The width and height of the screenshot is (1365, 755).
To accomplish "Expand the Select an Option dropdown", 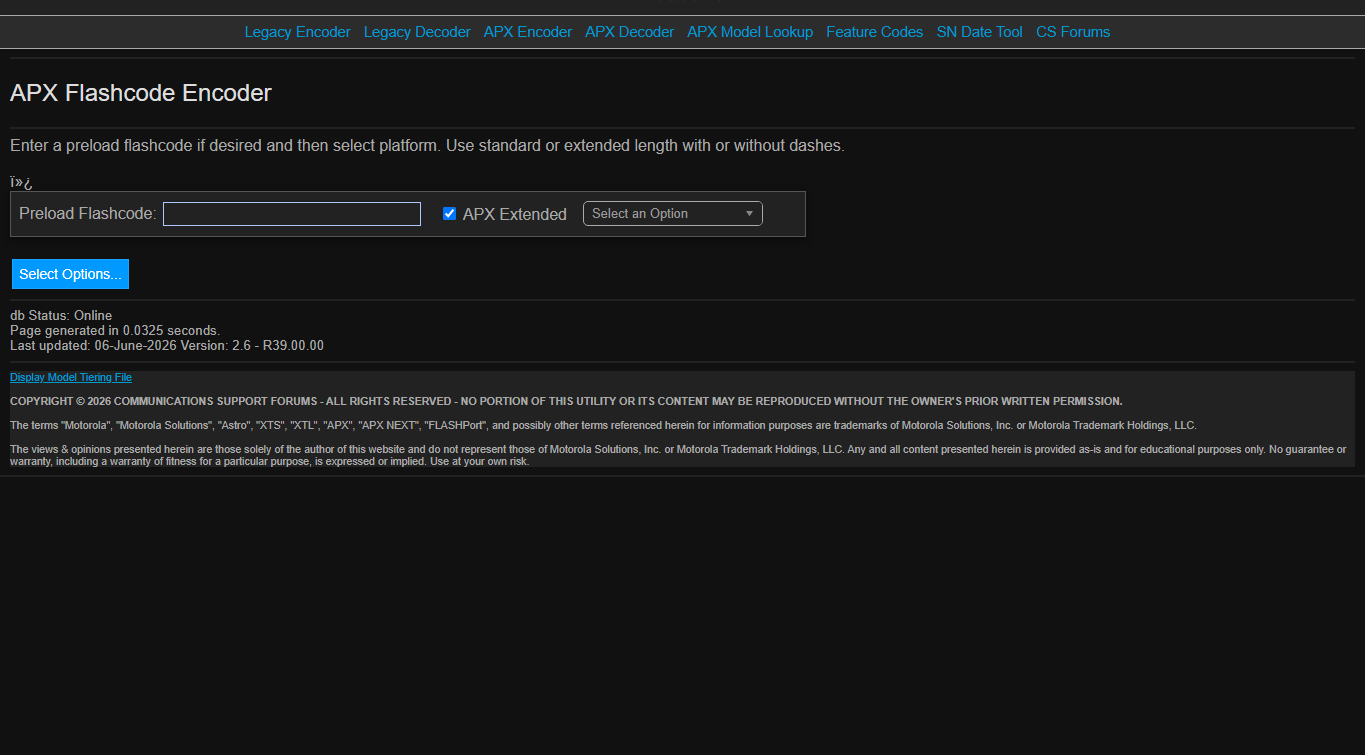I will point(673,214).
